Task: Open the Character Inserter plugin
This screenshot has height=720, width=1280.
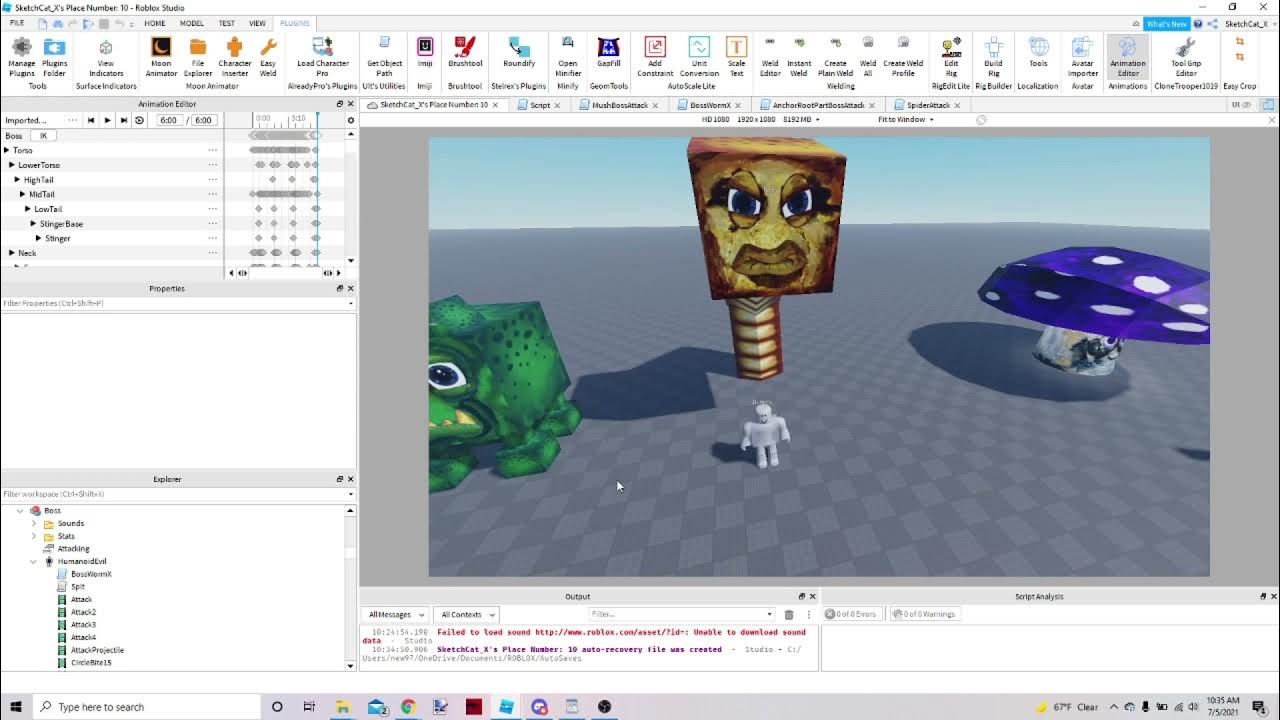Action: pyautogui.click(x=235, y=57)
